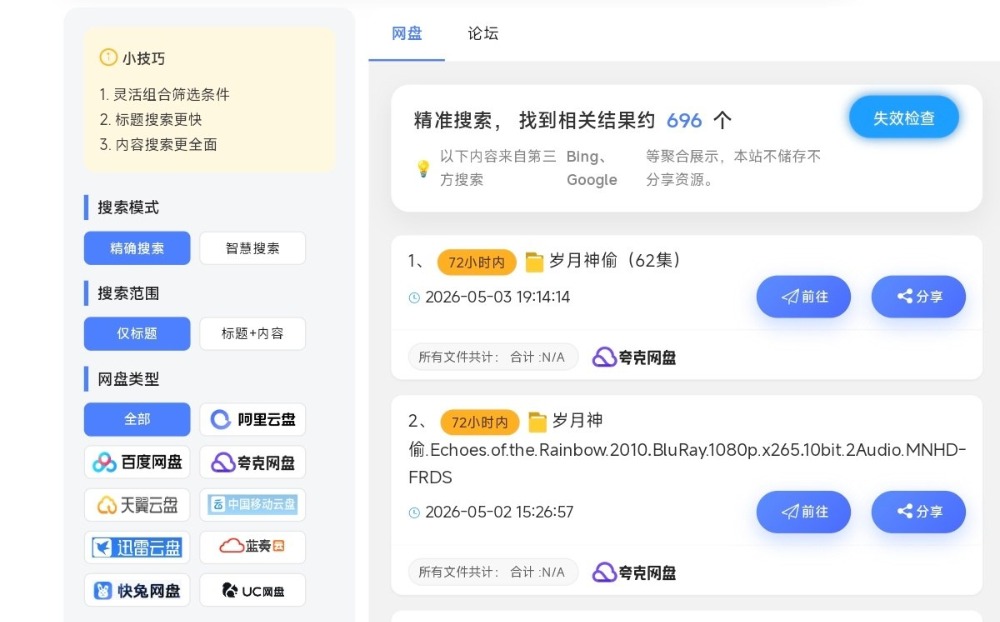Image resolution: width=1000 pixels, height=622 pixels.
Task: Switch to the 论坛 tab
Action: [483, 33]
